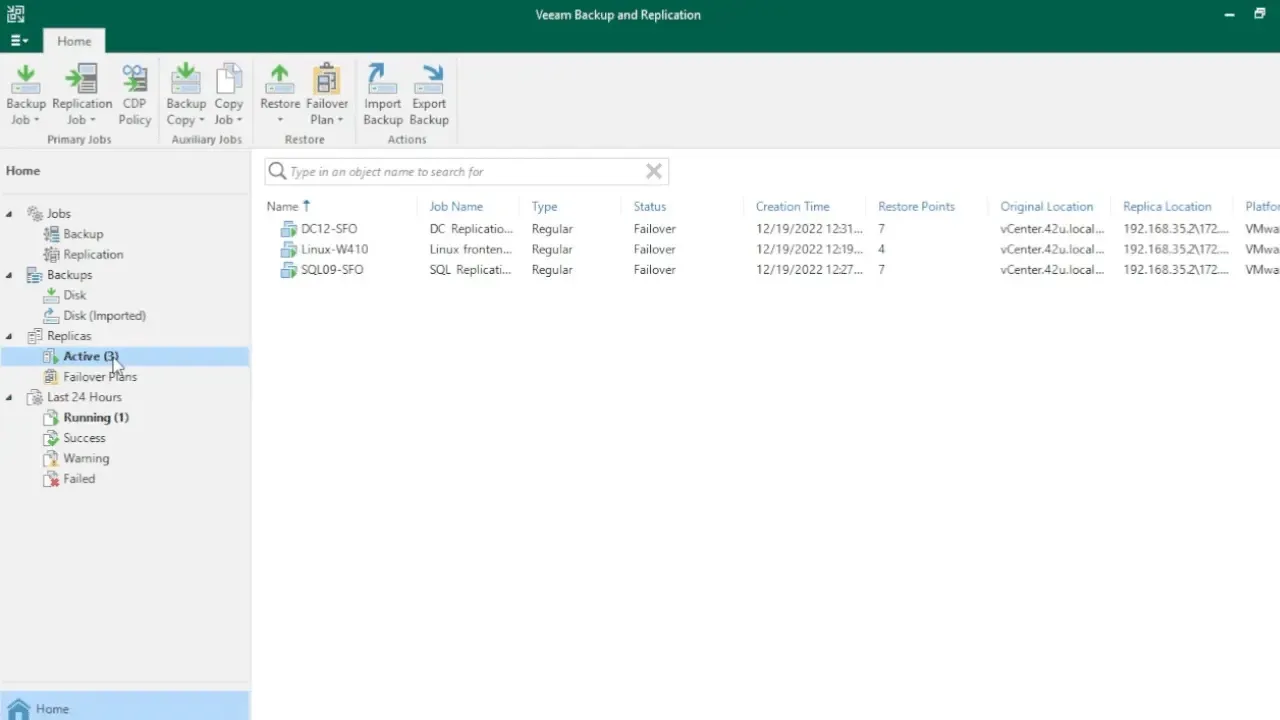Open the Replication Job ribbon icon
The image size is (1280, 720).
coord(82,95)
